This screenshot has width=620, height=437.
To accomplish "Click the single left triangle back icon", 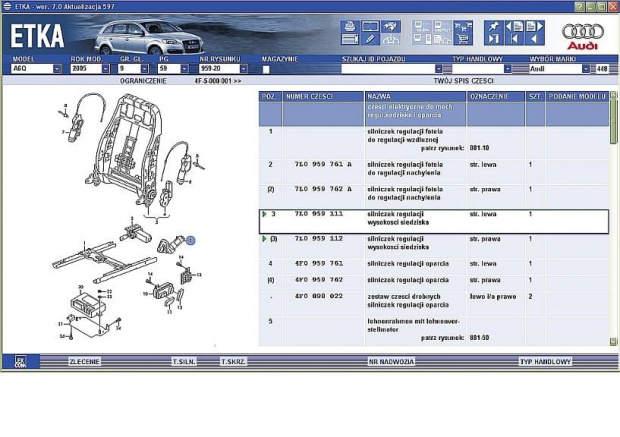I will [x=535, y=39].
